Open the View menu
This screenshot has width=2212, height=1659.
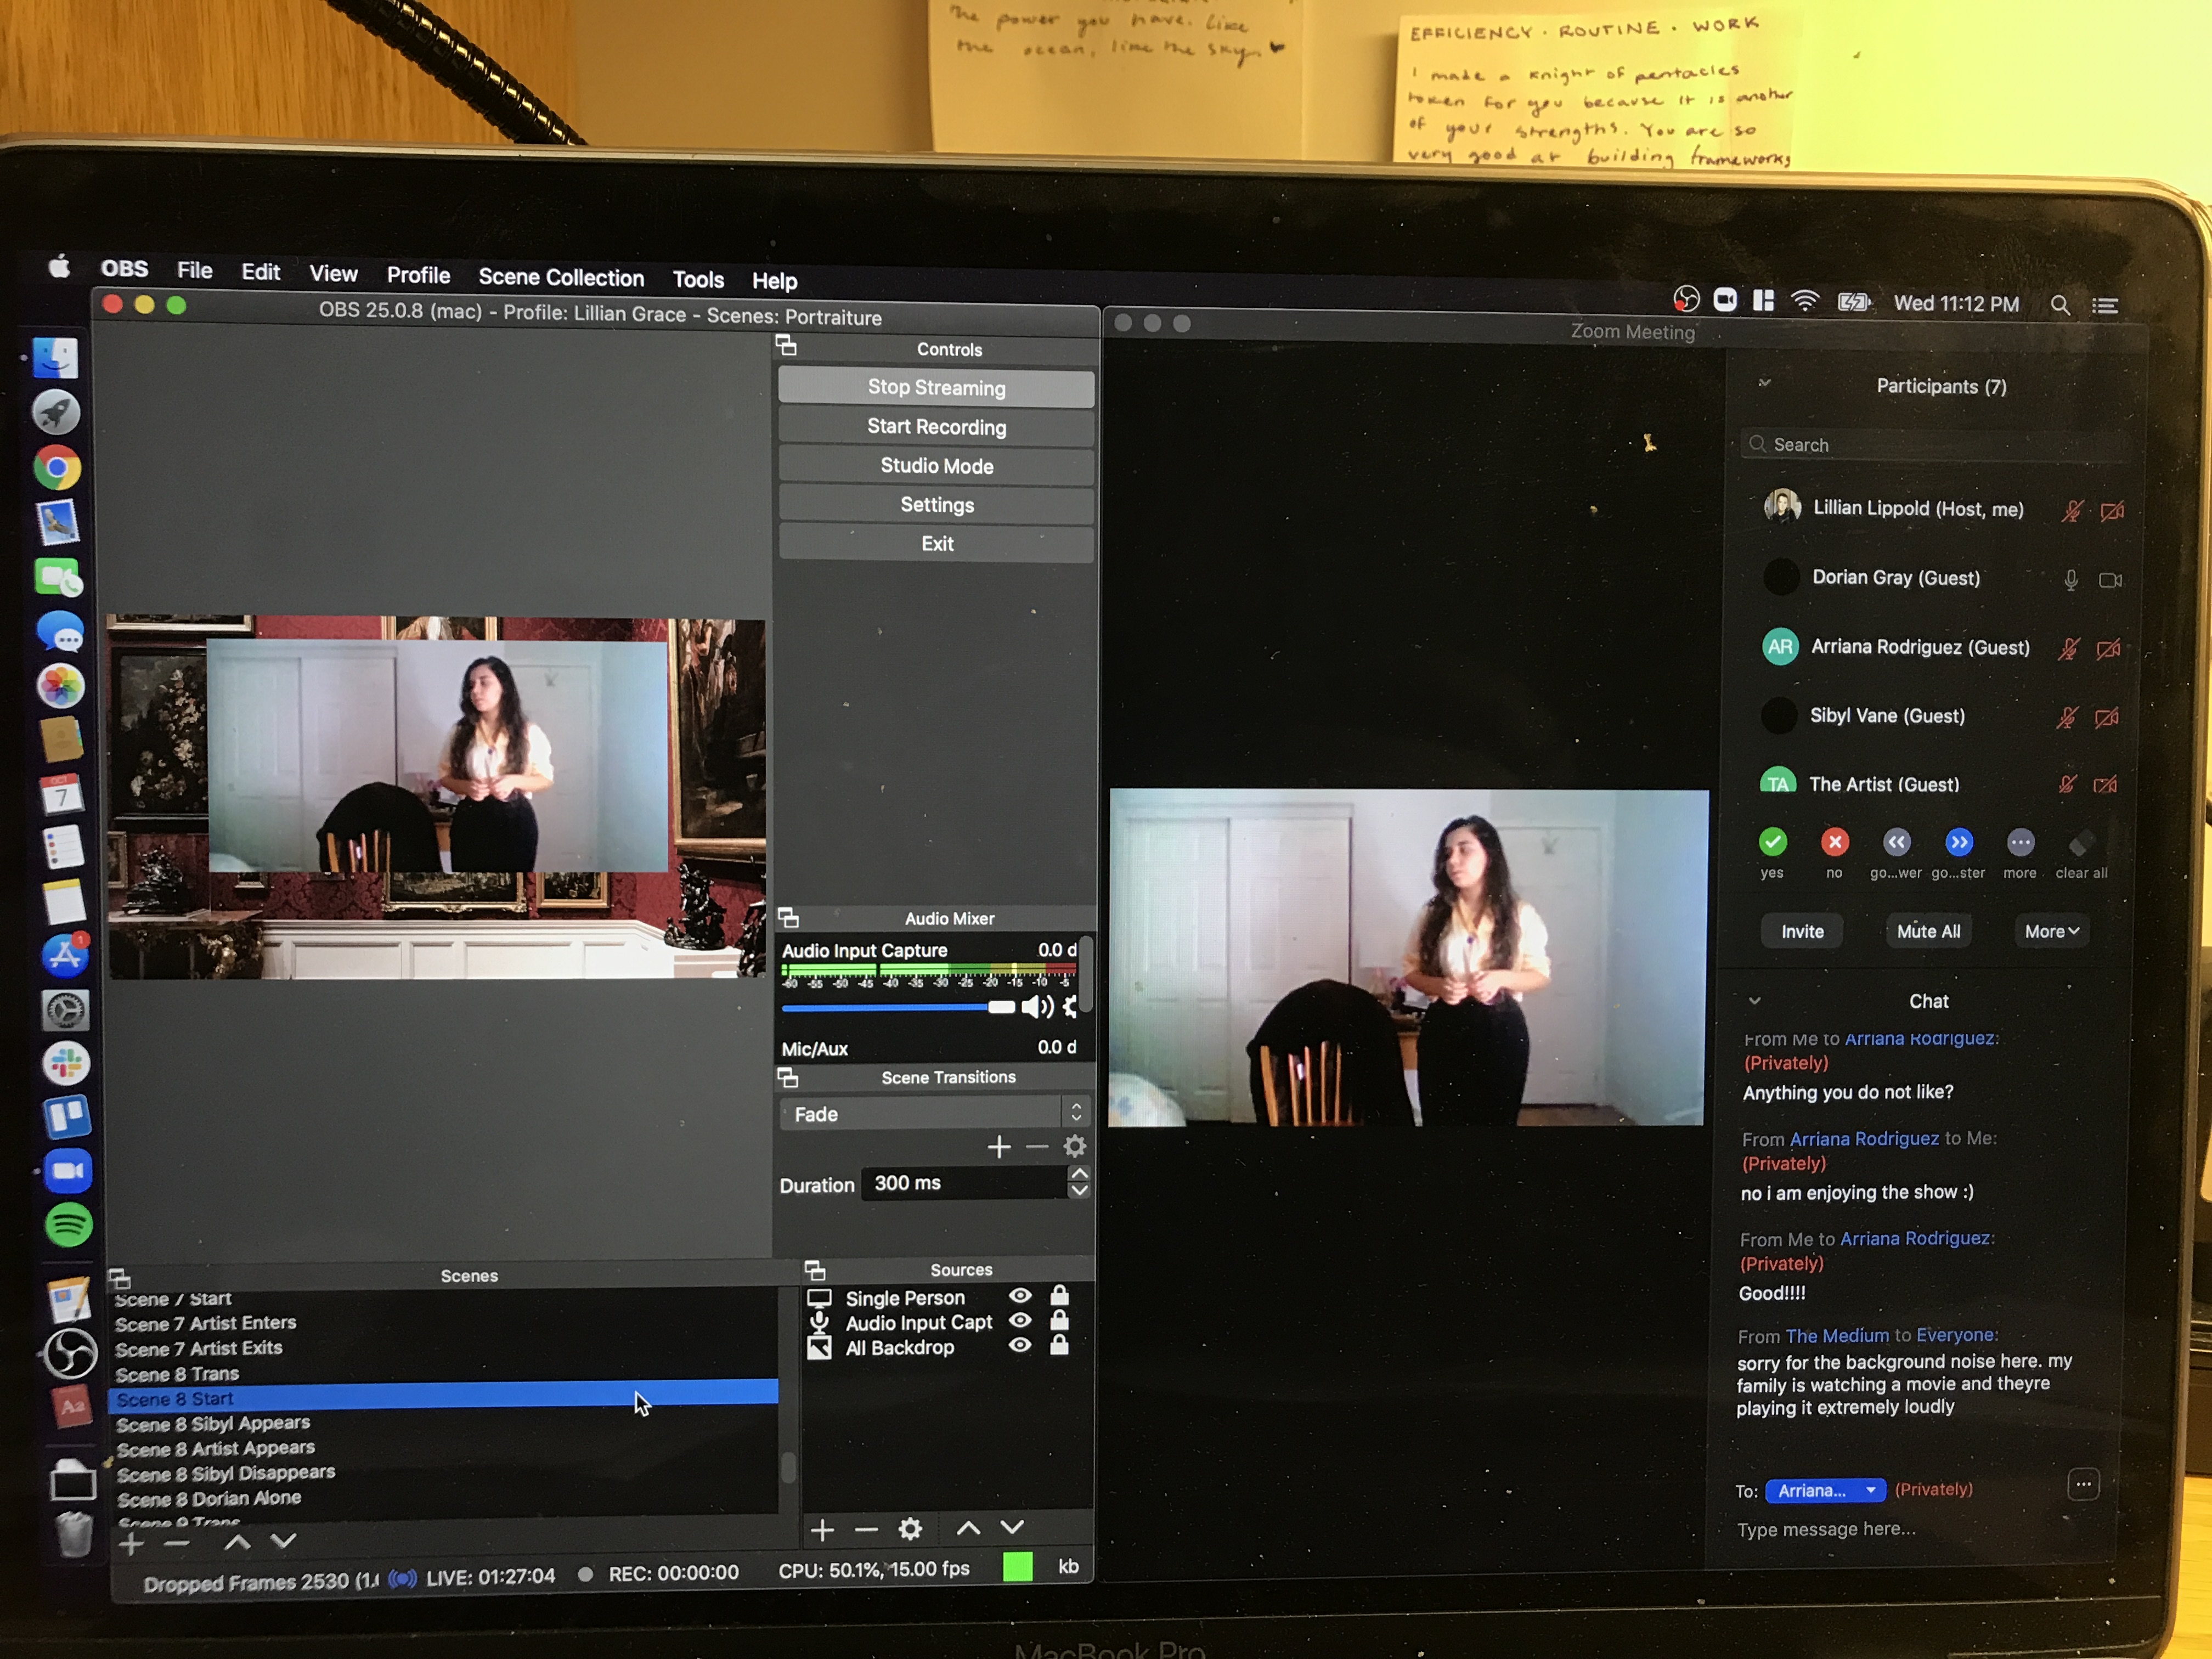333,273
